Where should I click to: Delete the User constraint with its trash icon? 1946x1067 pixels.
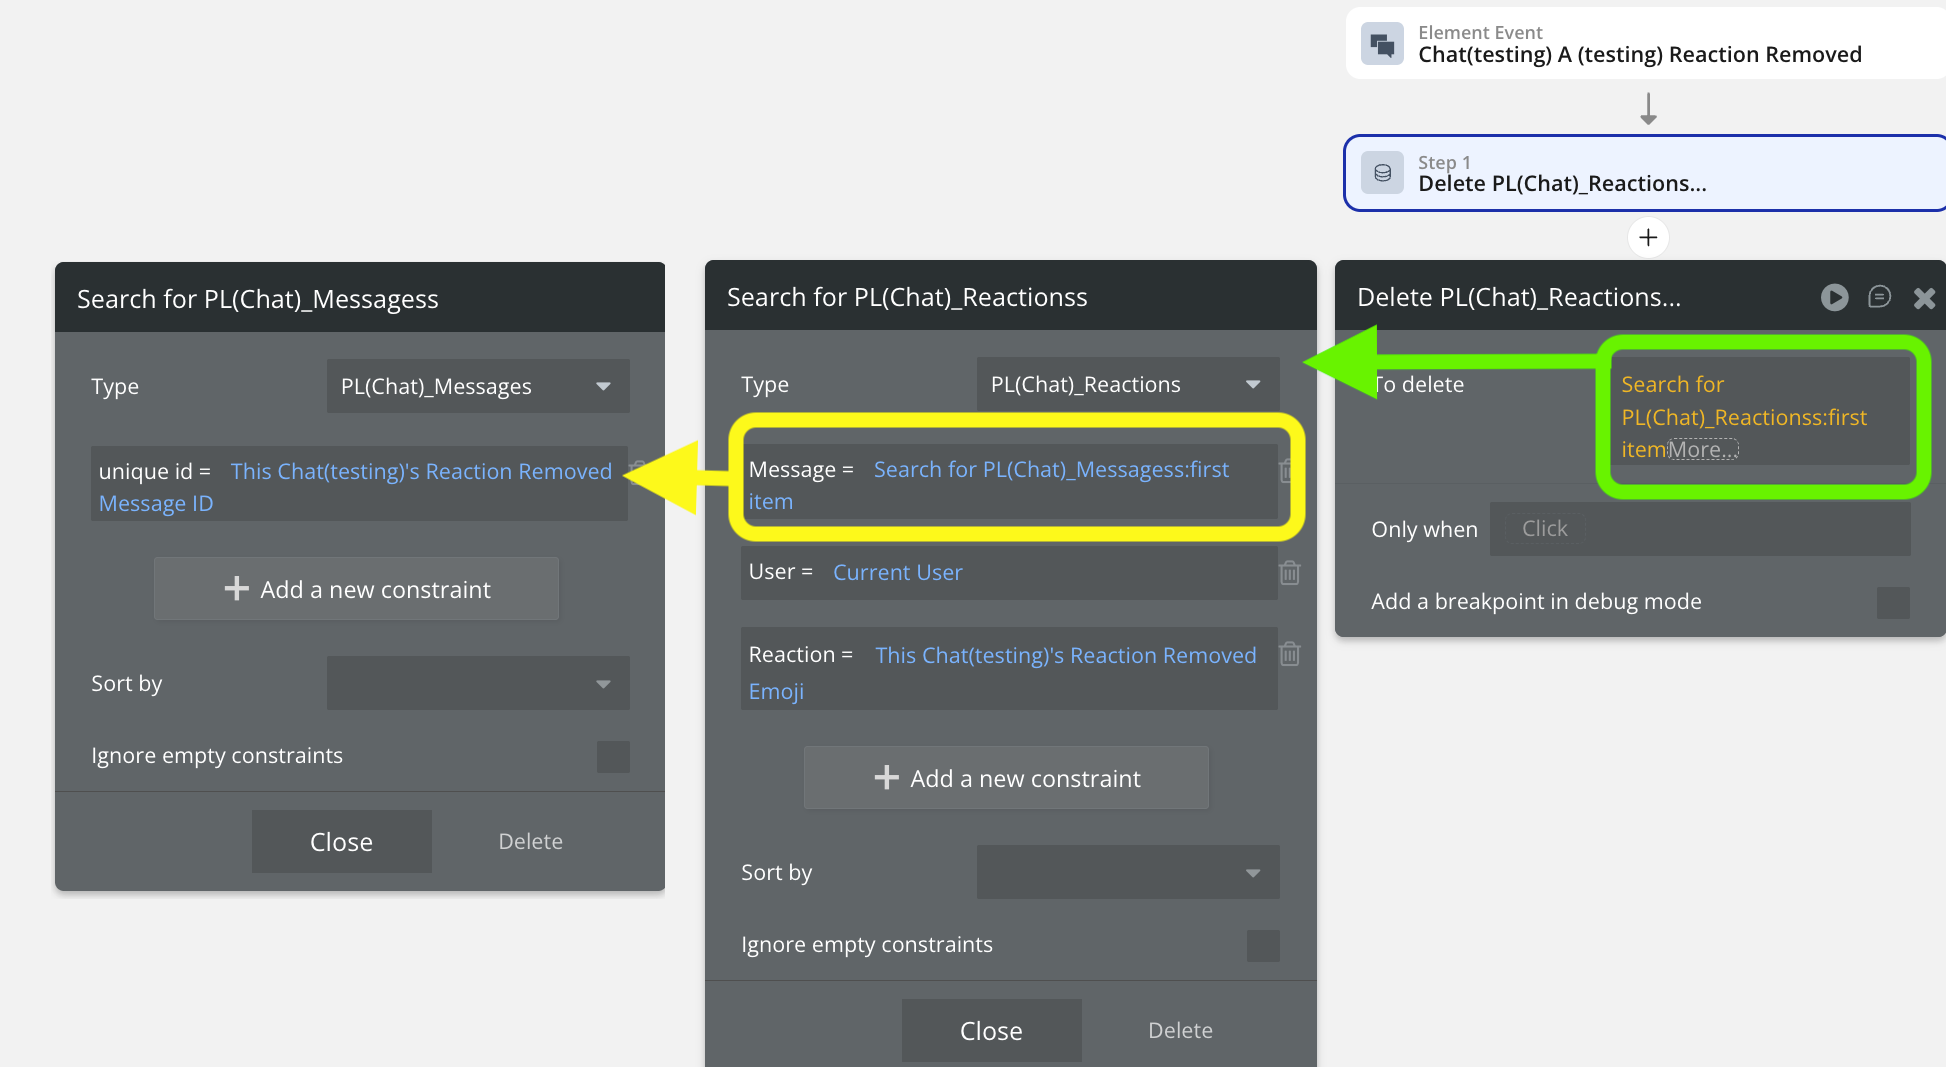(1290, 573)
